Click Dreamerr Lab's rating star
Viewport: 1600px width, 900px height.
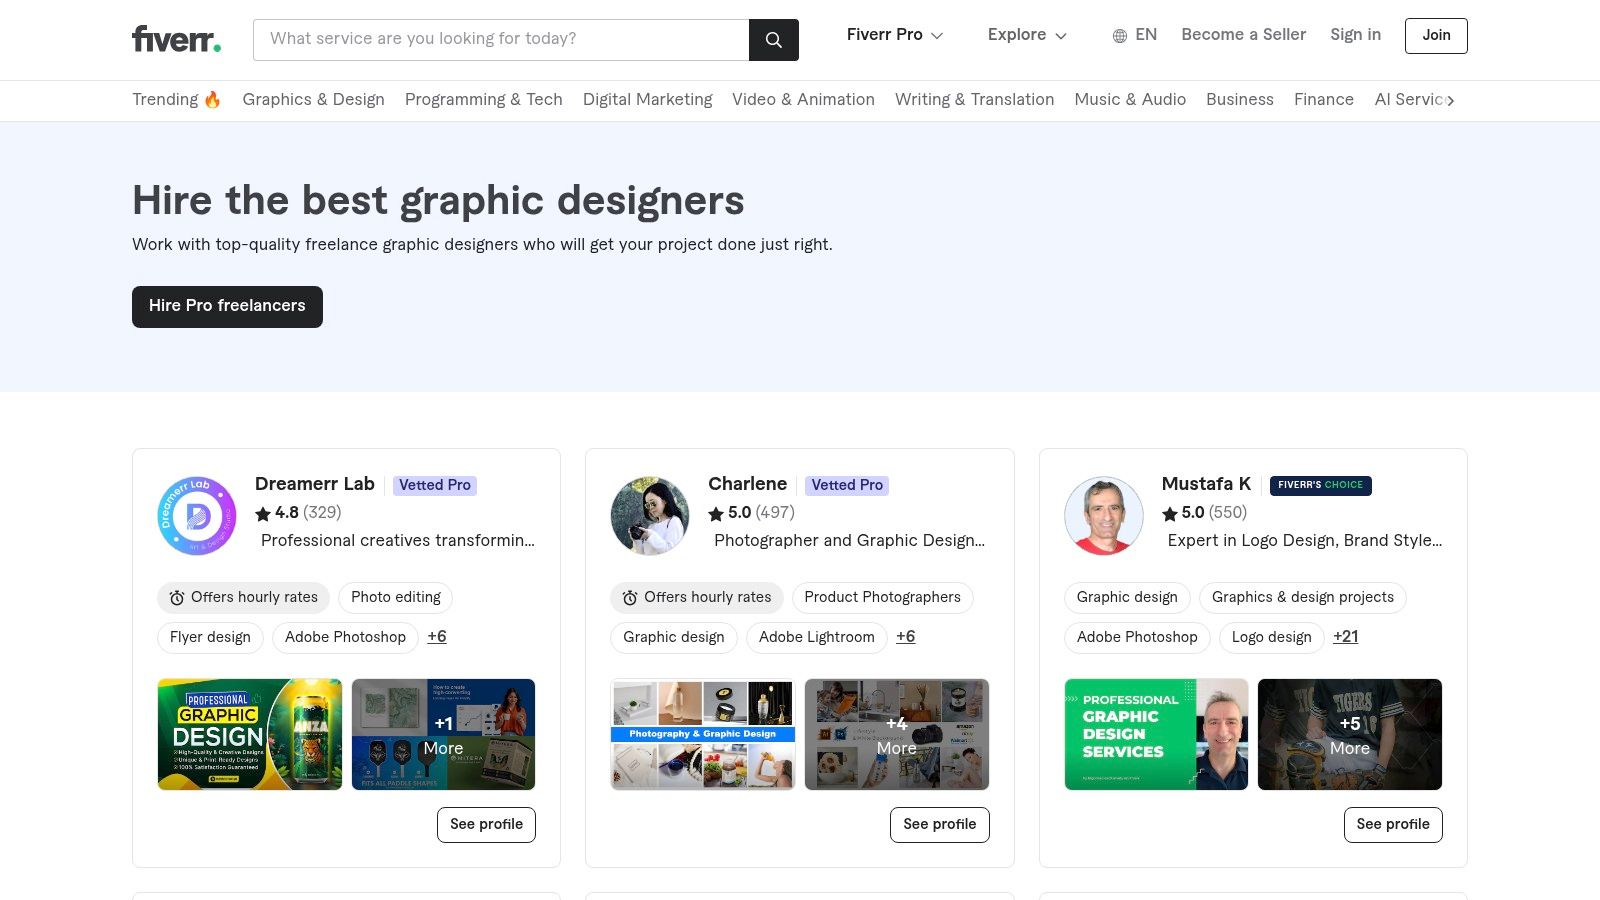[263, 514]
